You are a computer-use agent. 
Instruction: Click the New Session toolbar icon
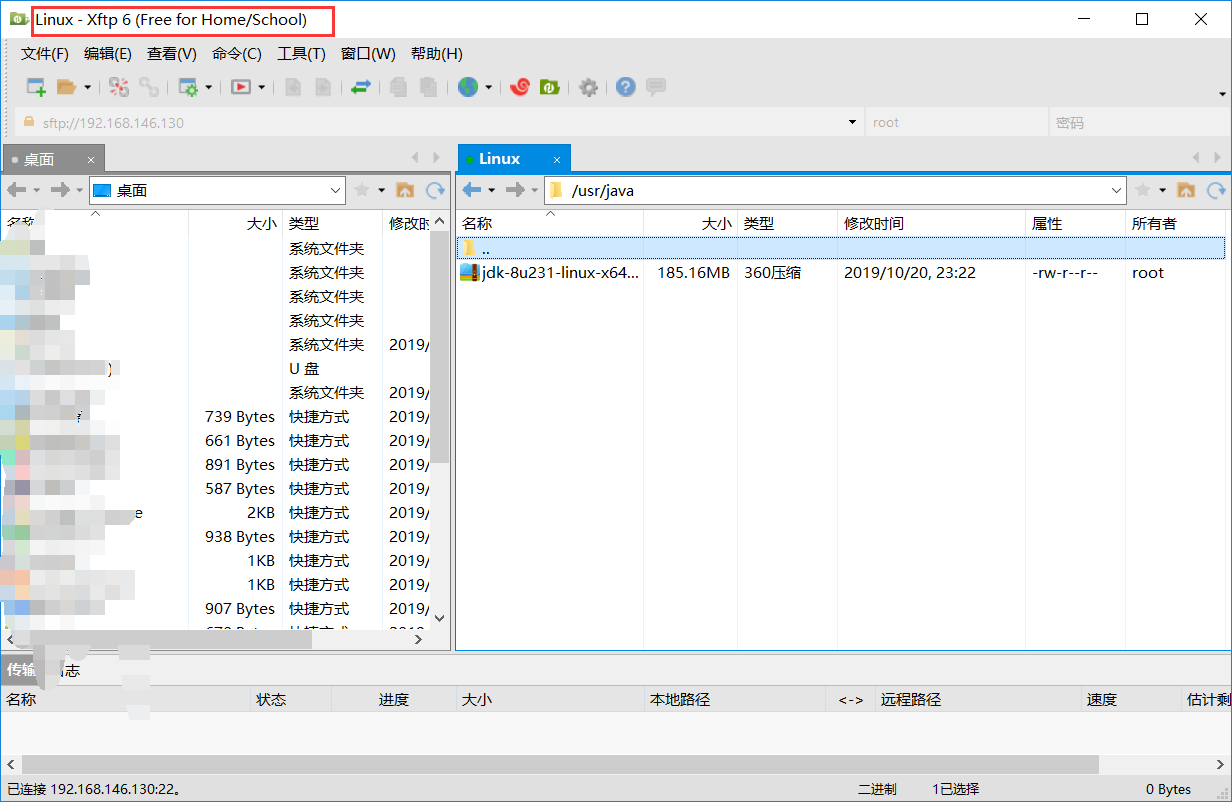(x=36, y=87)
